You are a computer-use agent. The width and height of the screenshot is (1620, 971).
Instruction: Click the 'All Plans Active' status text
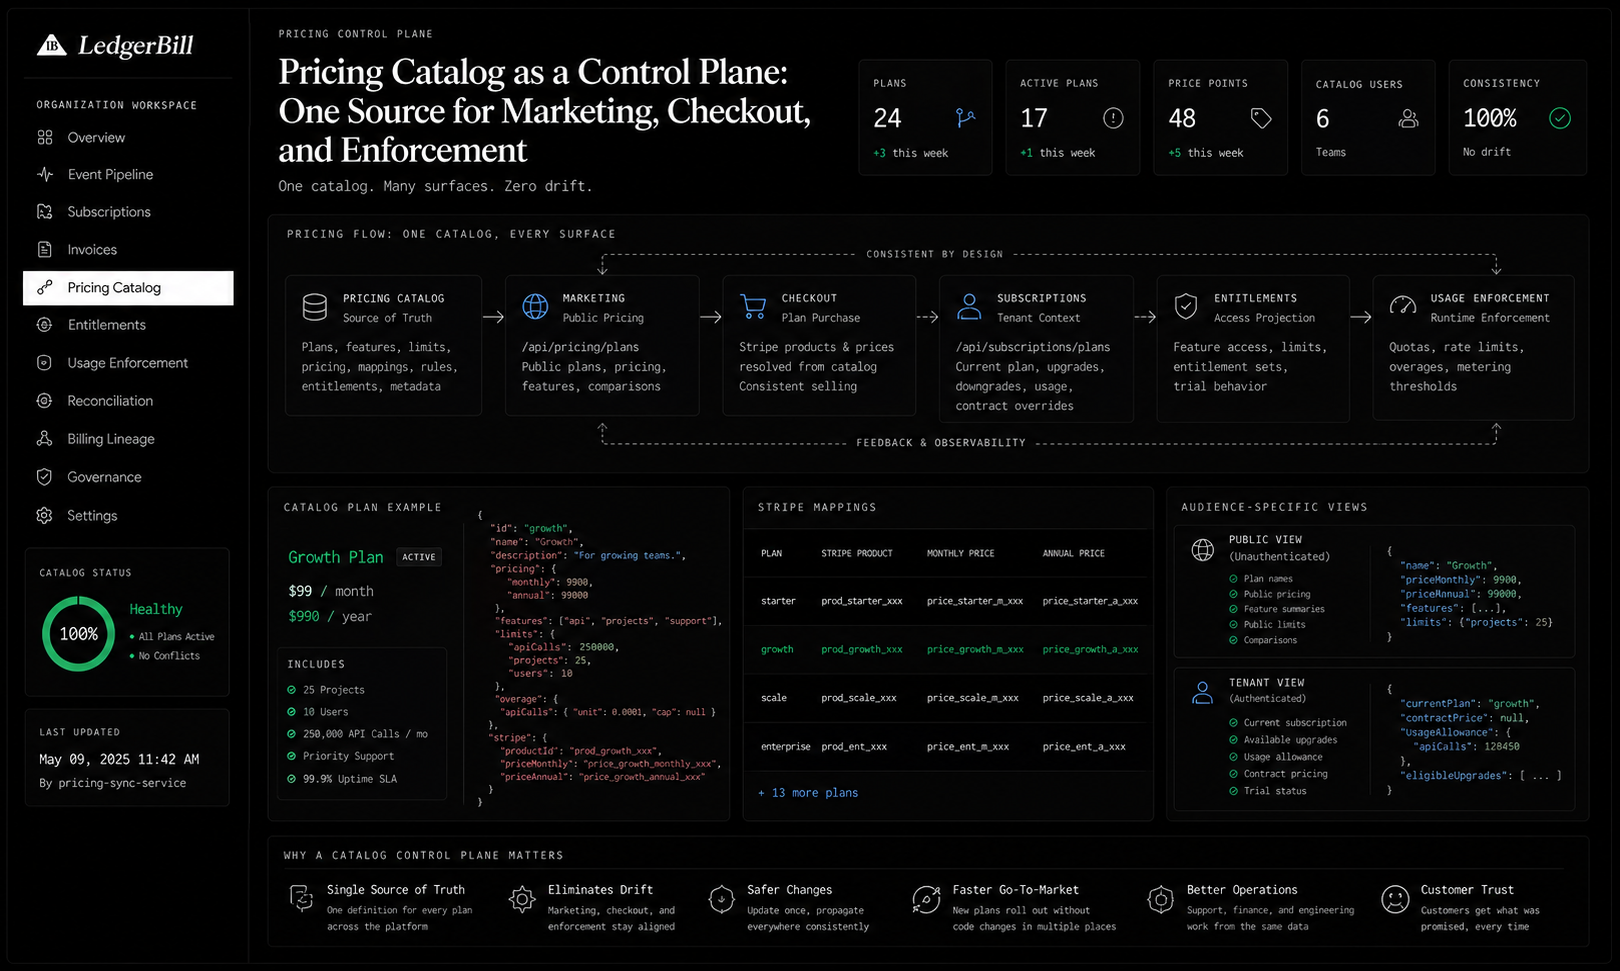[x=176, y=636]
